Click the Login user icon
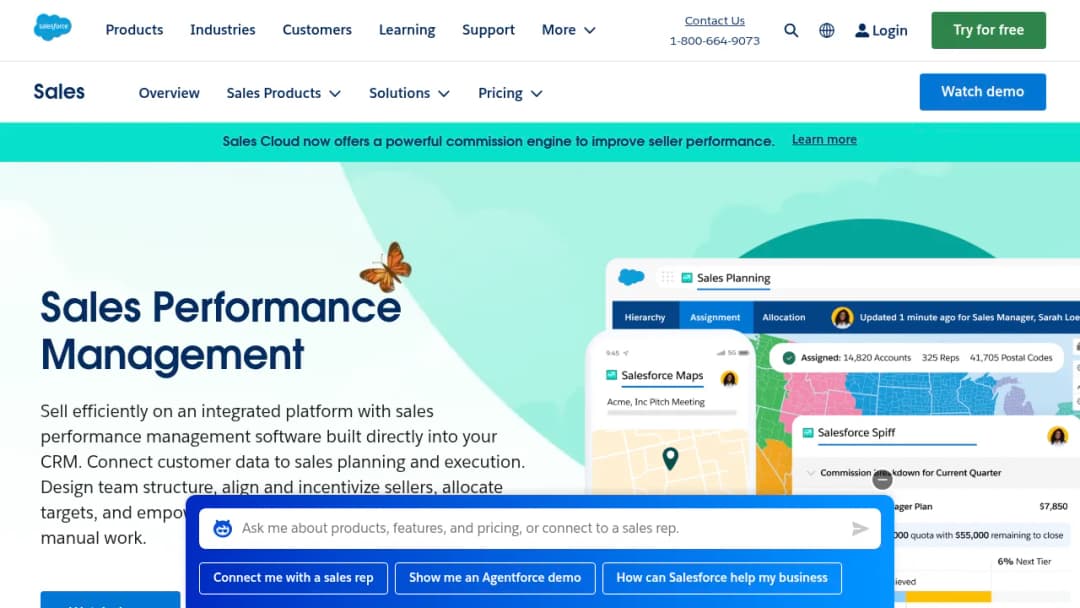1080x608 pixels. point(862,30)
